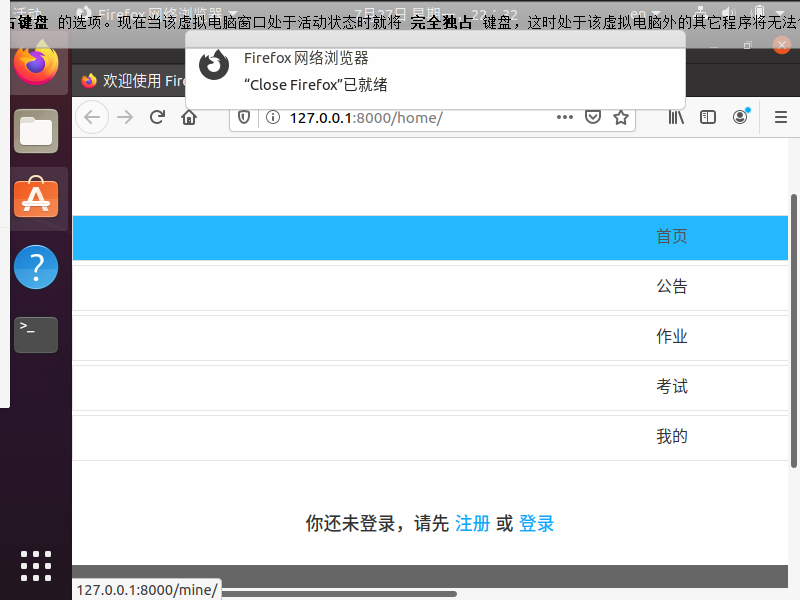This screenshot has width=800, height=600.
Task: Open the Firefox account icon
Action: point(740,117)
